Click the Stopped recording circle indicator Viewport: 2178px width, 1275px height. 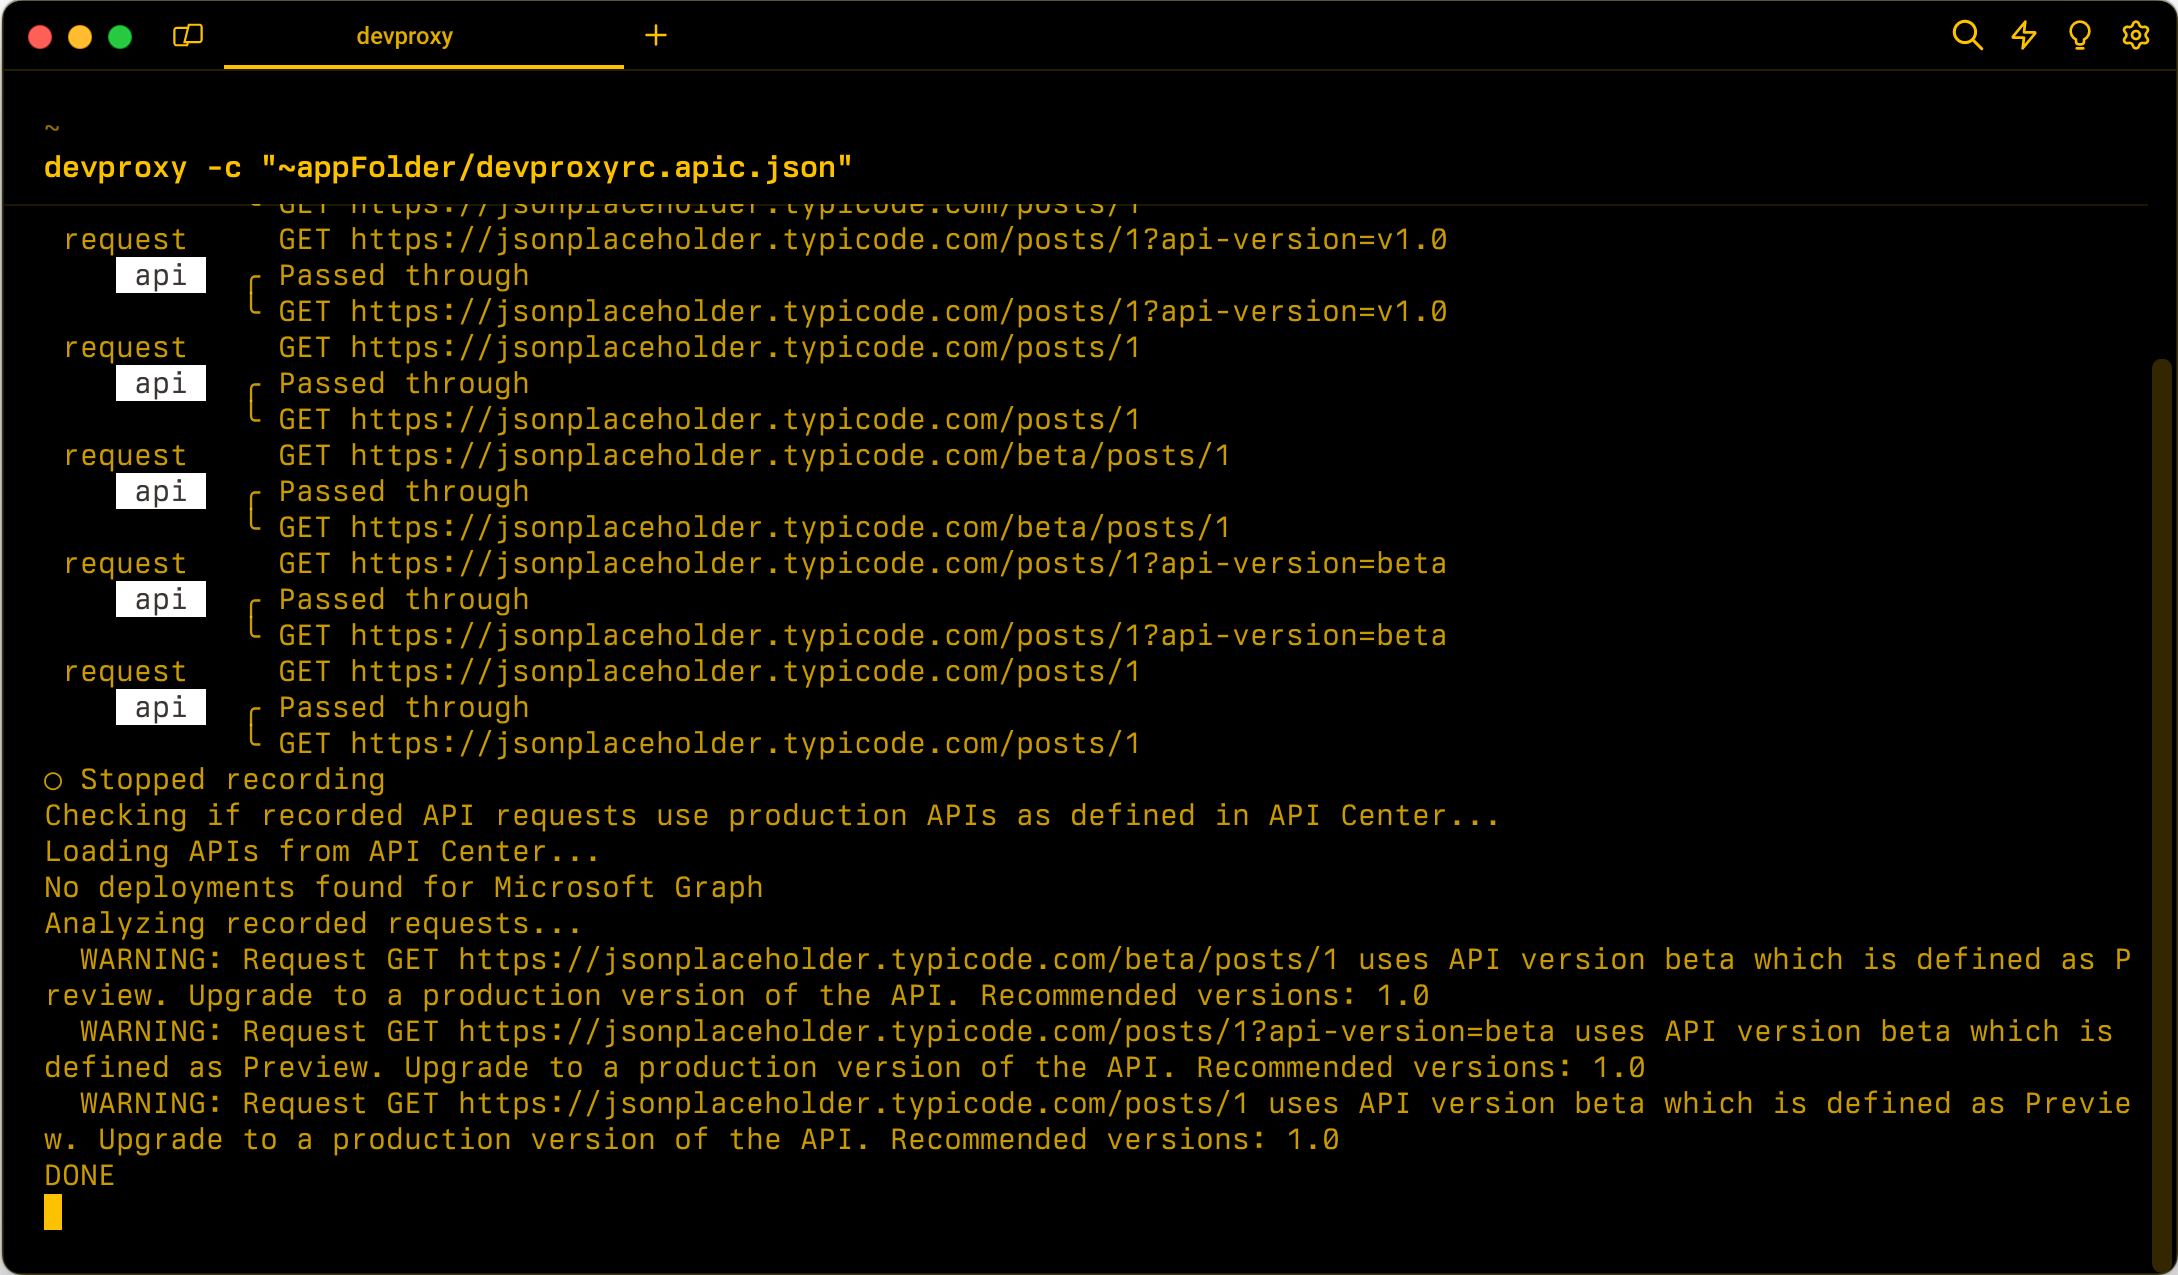pos(53,780)
